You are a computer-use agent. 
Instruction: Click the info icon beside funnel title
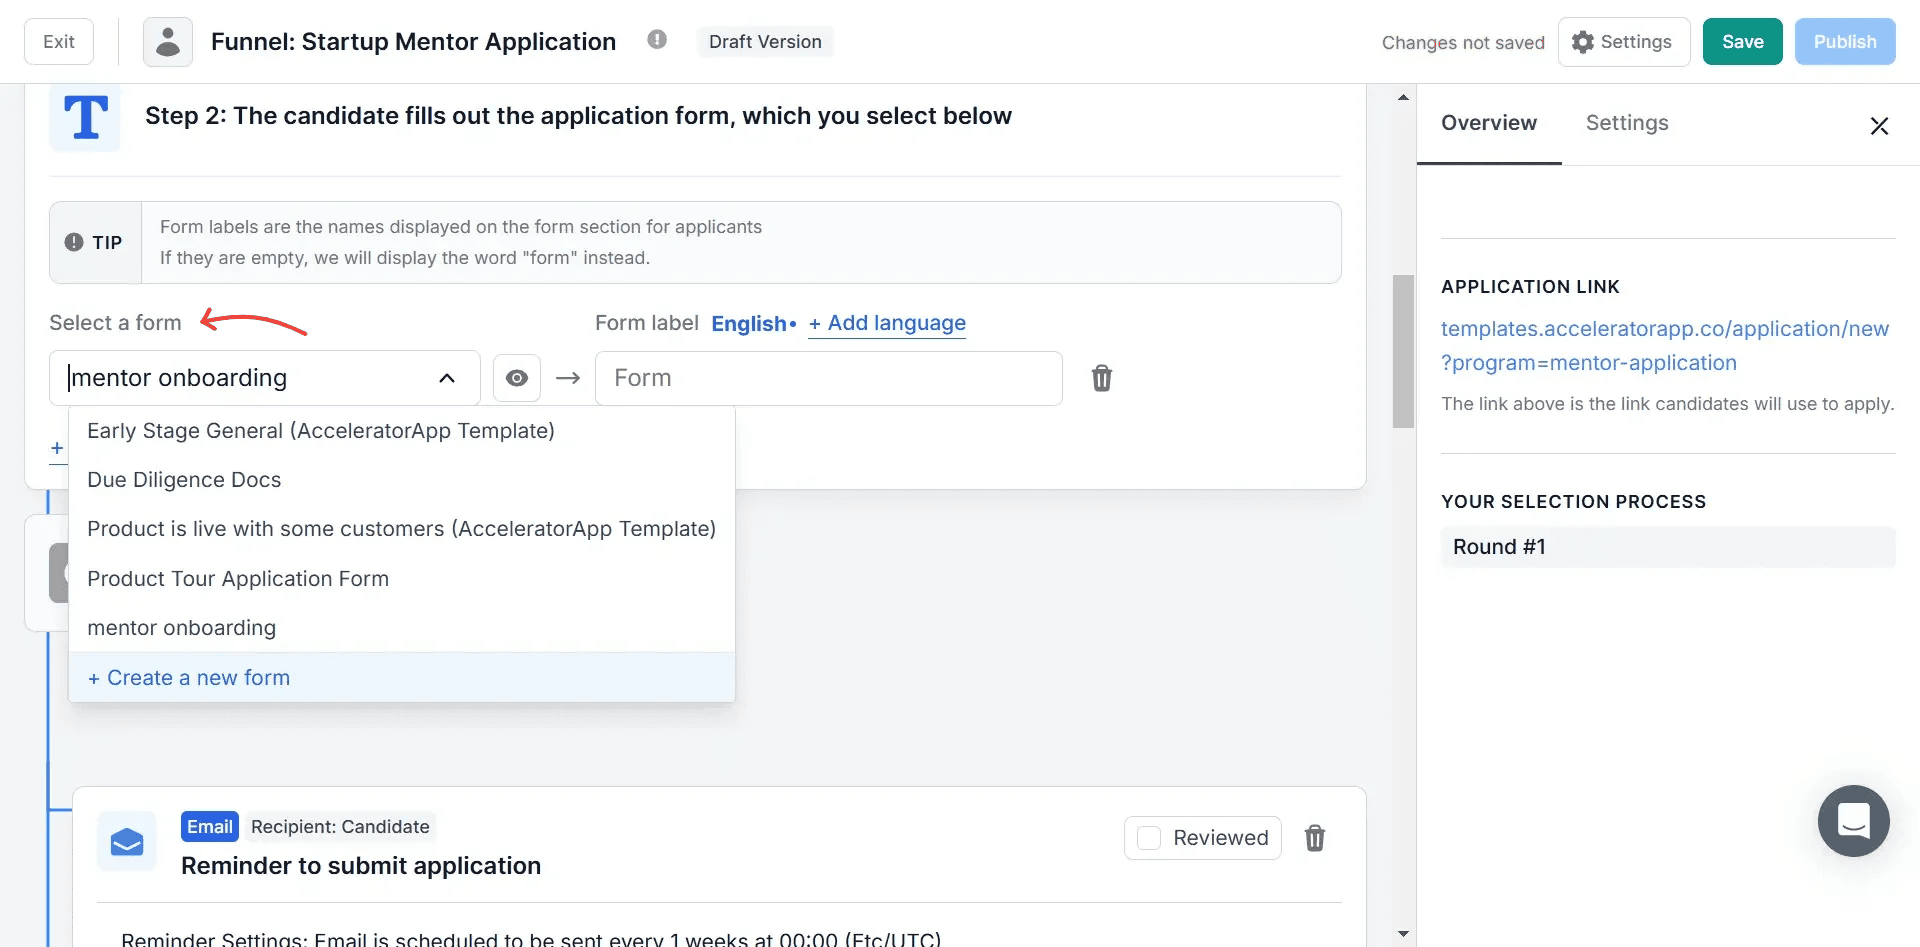tap(657, 40)
